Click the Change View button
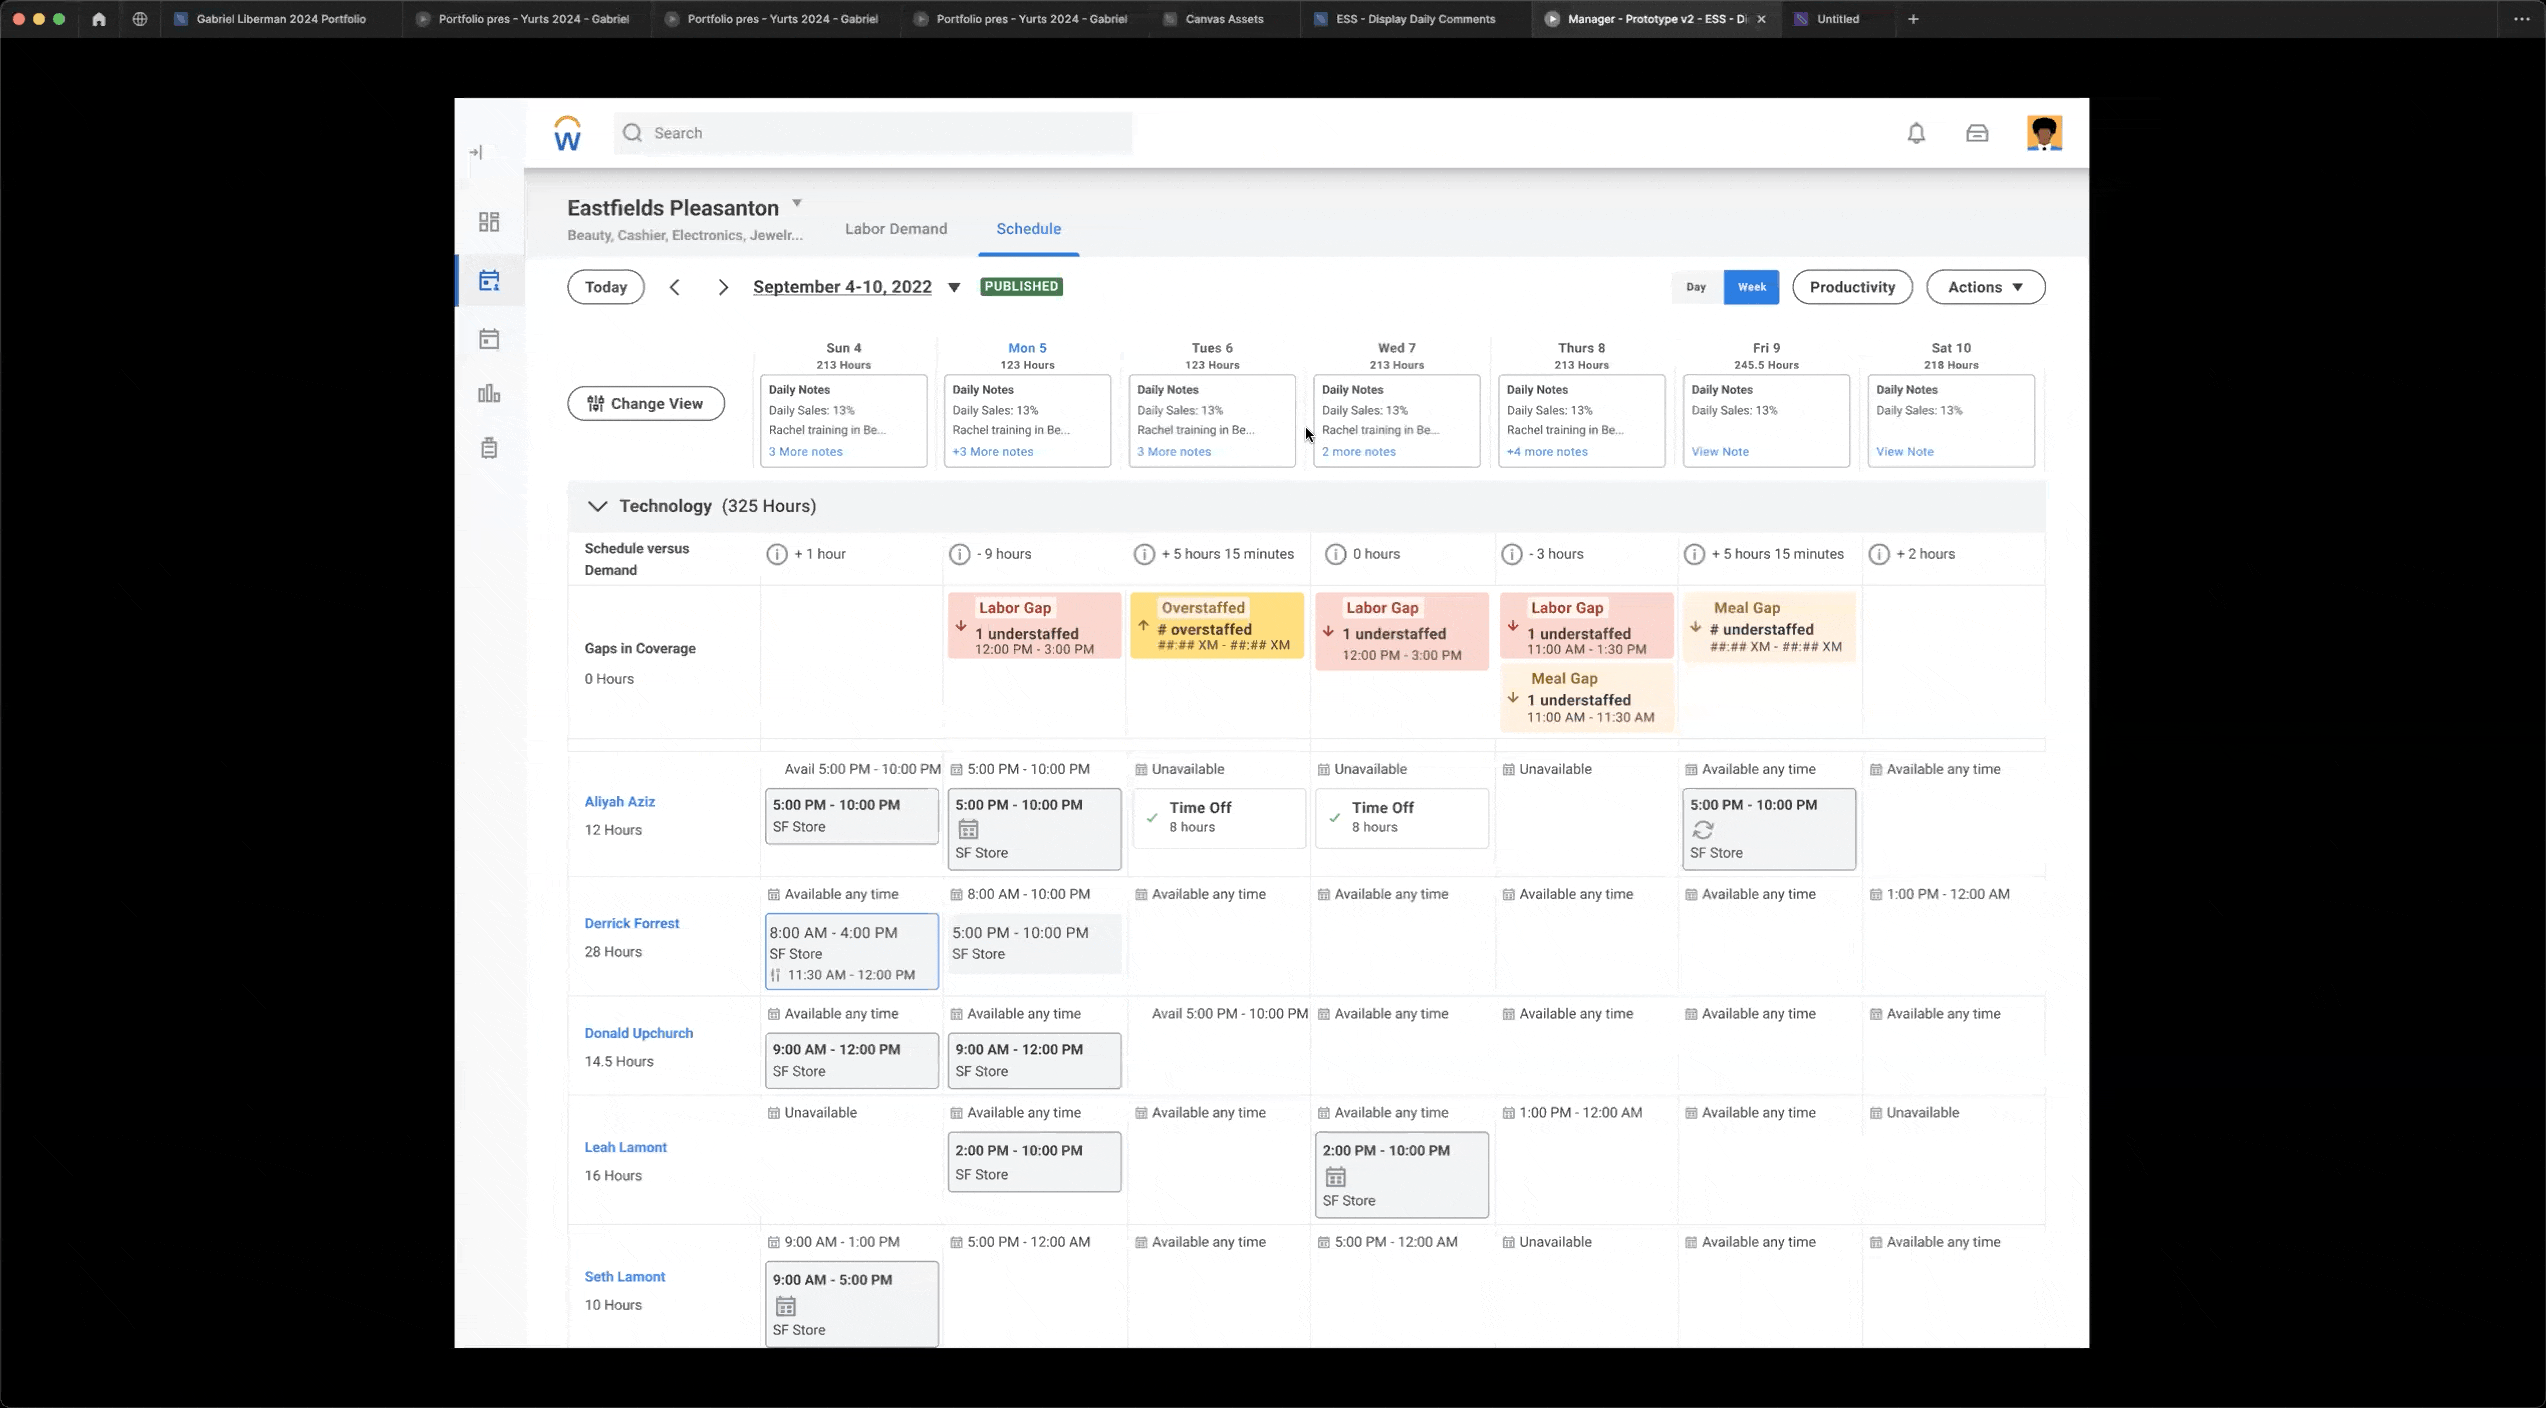 point(646,404)
